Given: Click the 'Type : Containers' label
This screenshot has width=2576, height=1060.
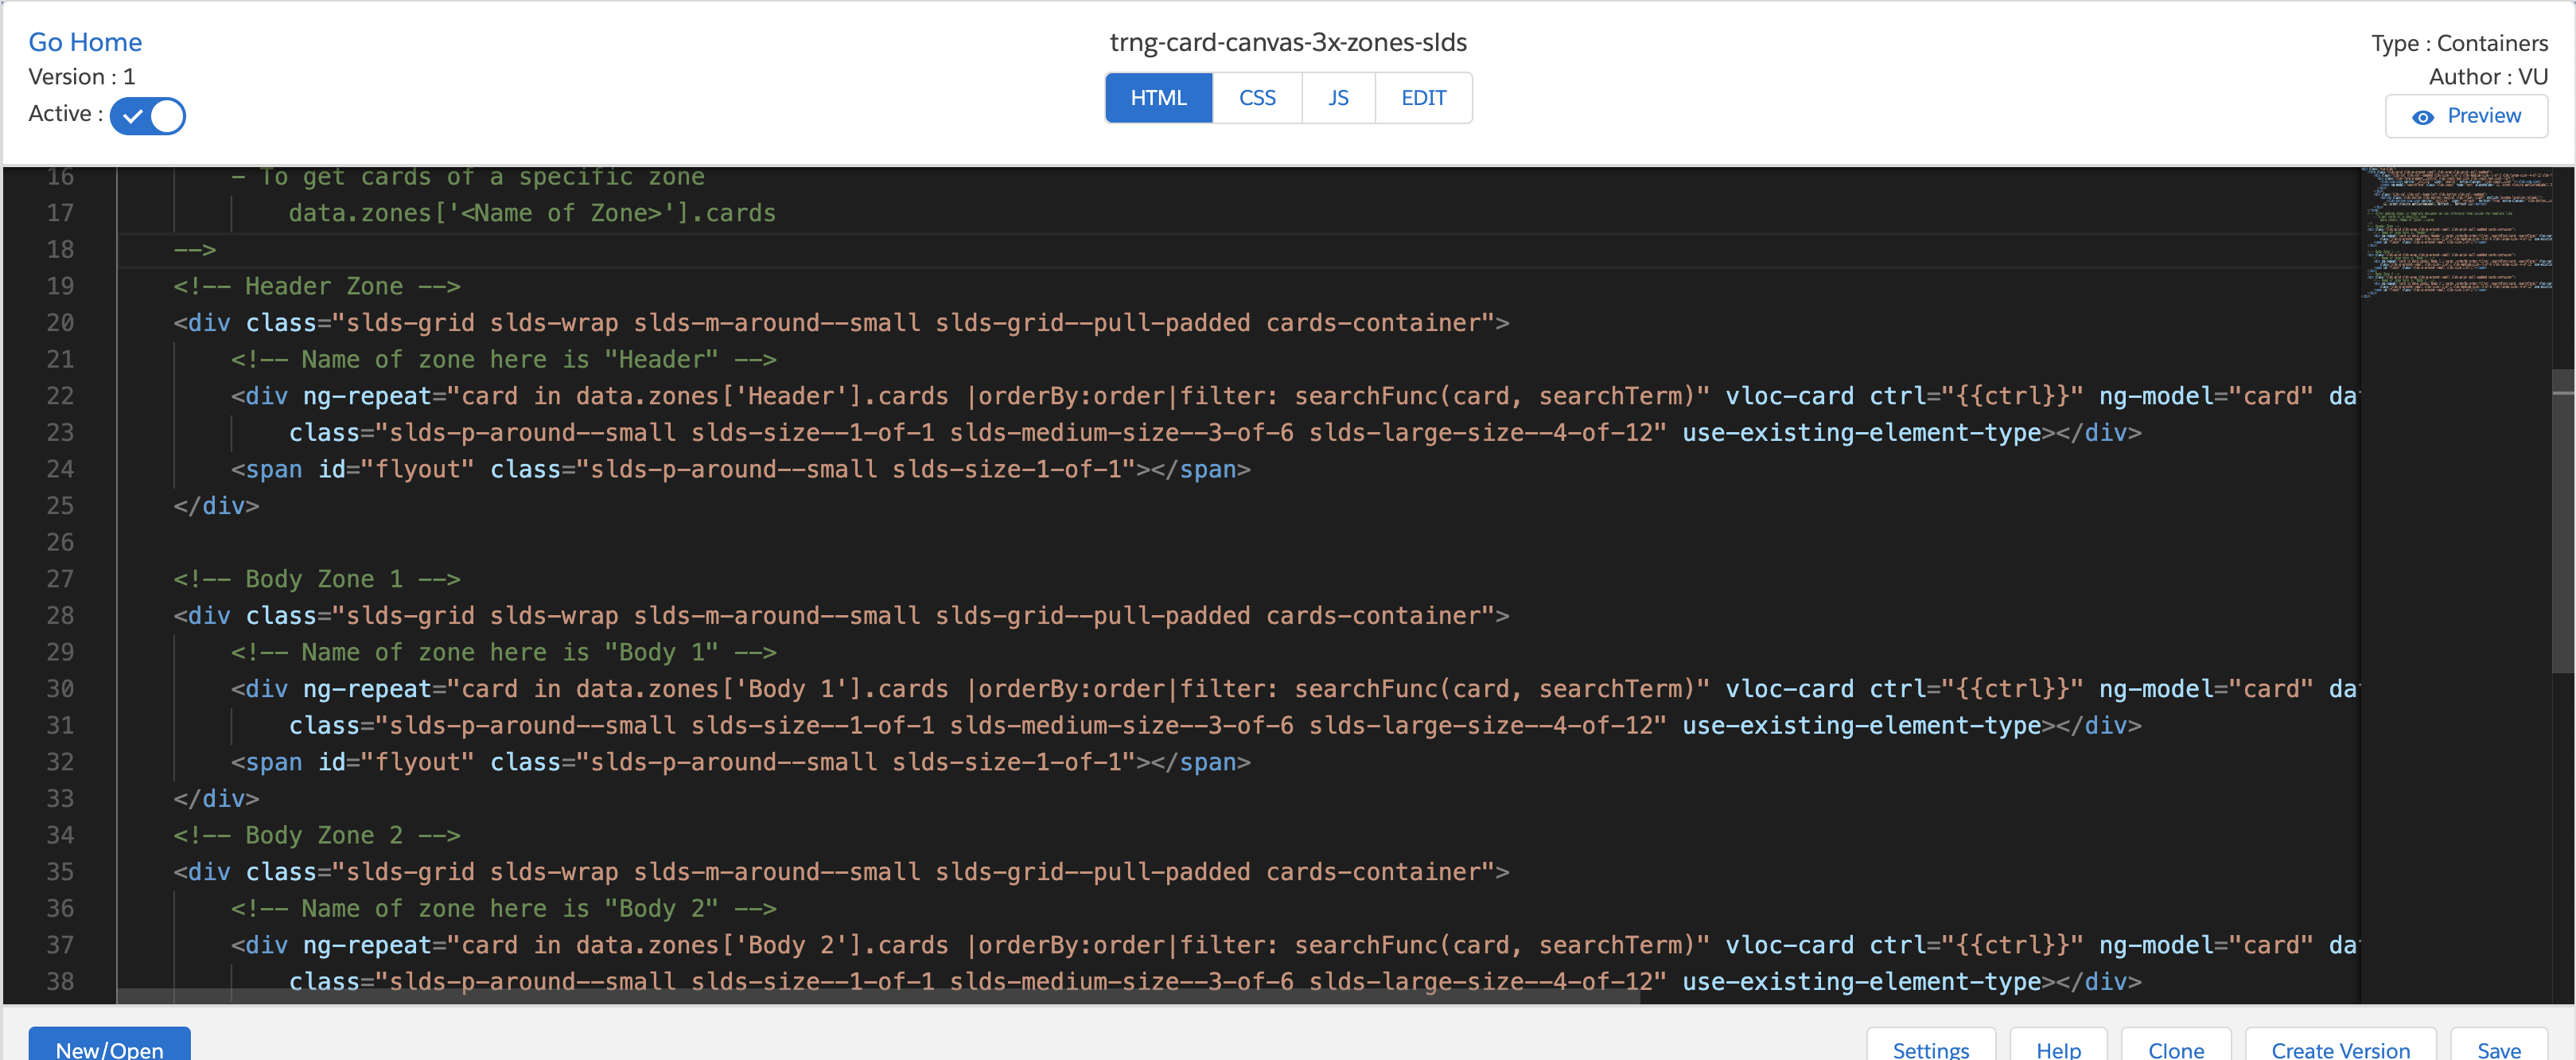Looking at the screenshot, I should tap(2459, 43).
